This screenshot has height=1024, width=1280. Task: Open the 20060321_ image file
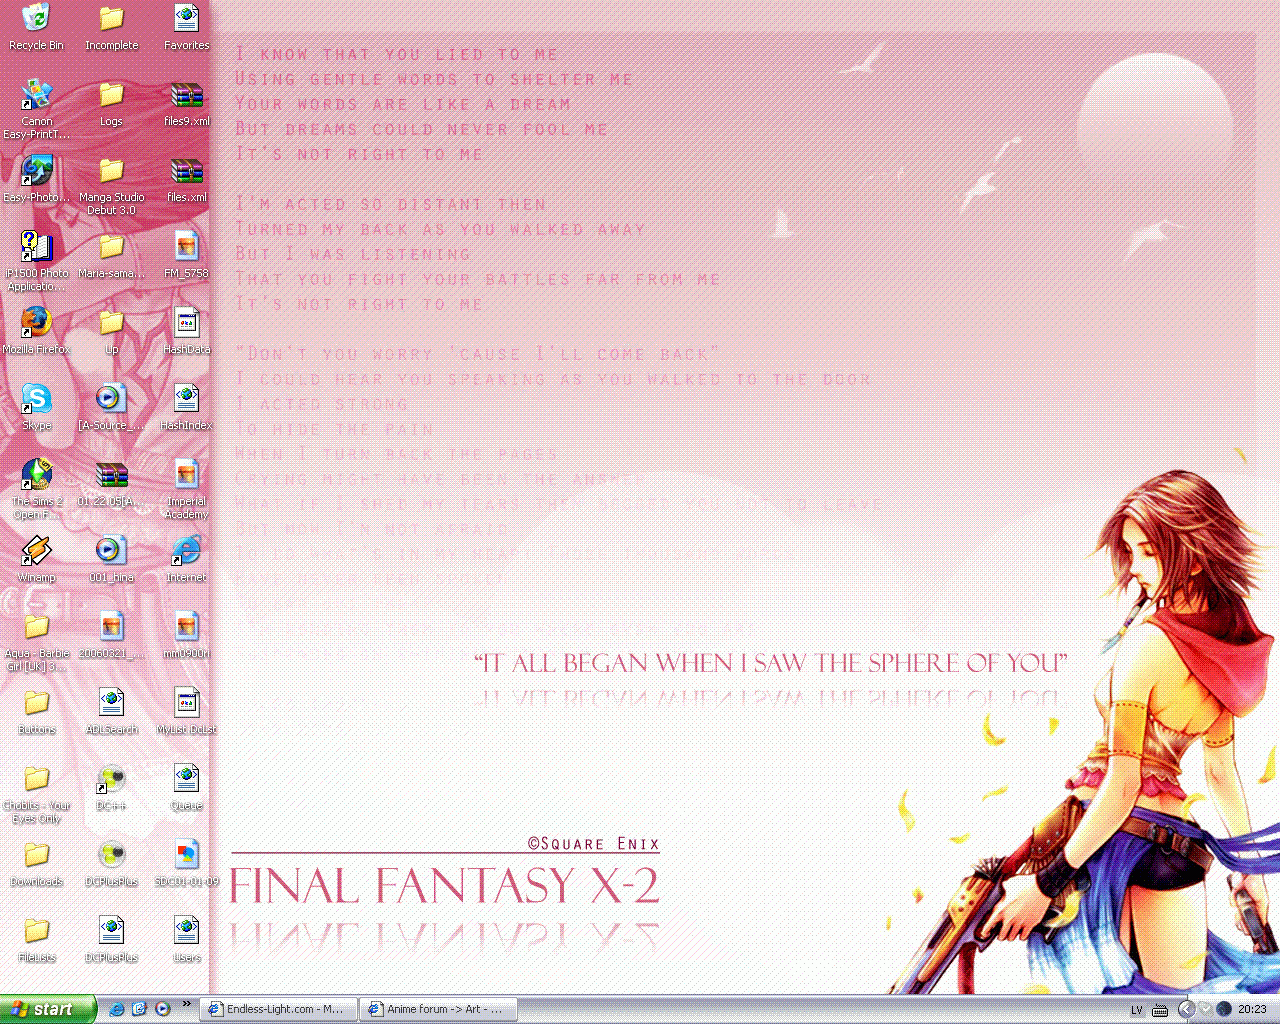pos(111,635)
